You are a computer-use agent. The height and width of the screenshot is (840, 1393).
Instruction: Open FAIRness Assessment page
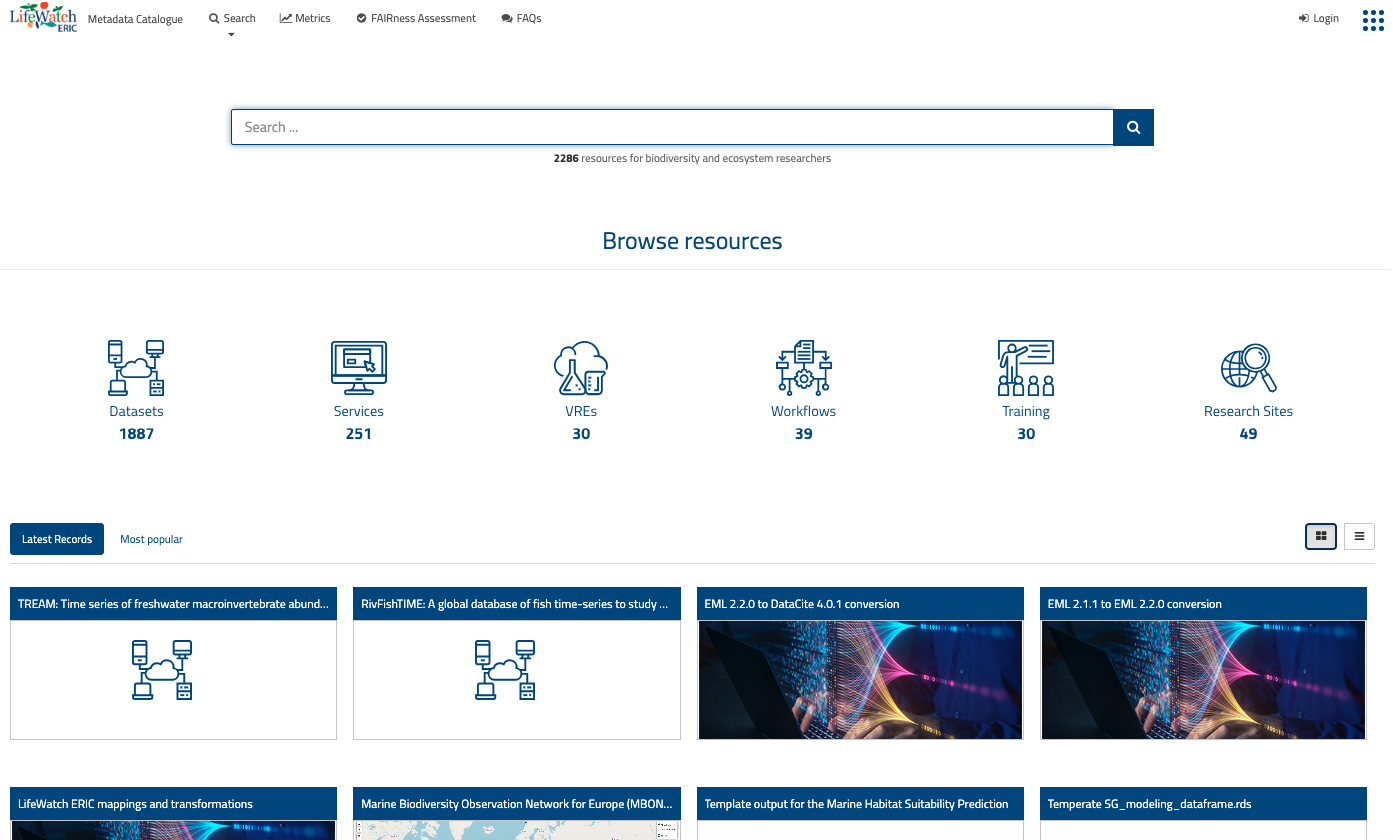coord(416,18)
